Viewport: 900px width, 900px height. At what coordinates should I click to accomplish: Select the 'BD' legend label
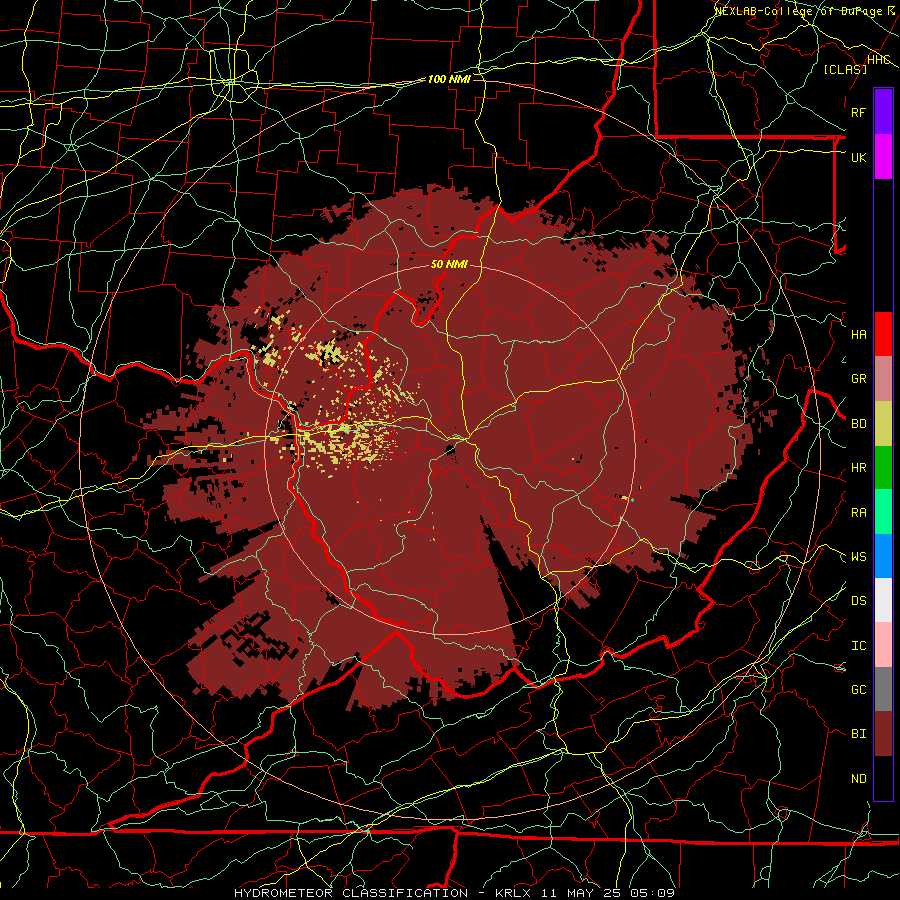[x=858, y=424]
